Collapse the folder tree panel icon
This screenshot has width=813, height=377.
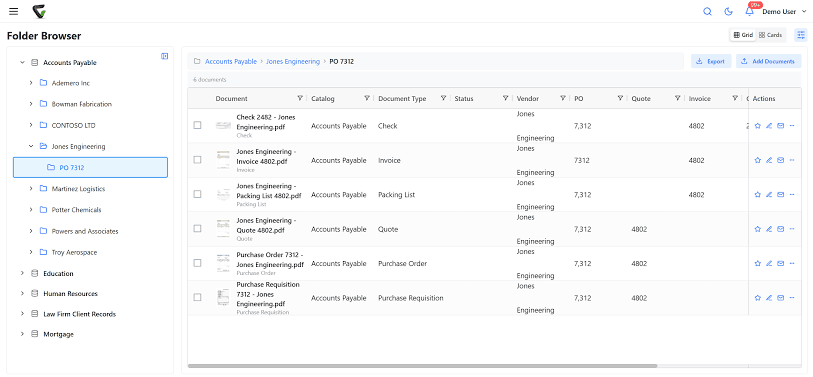[x=164, y=56]
